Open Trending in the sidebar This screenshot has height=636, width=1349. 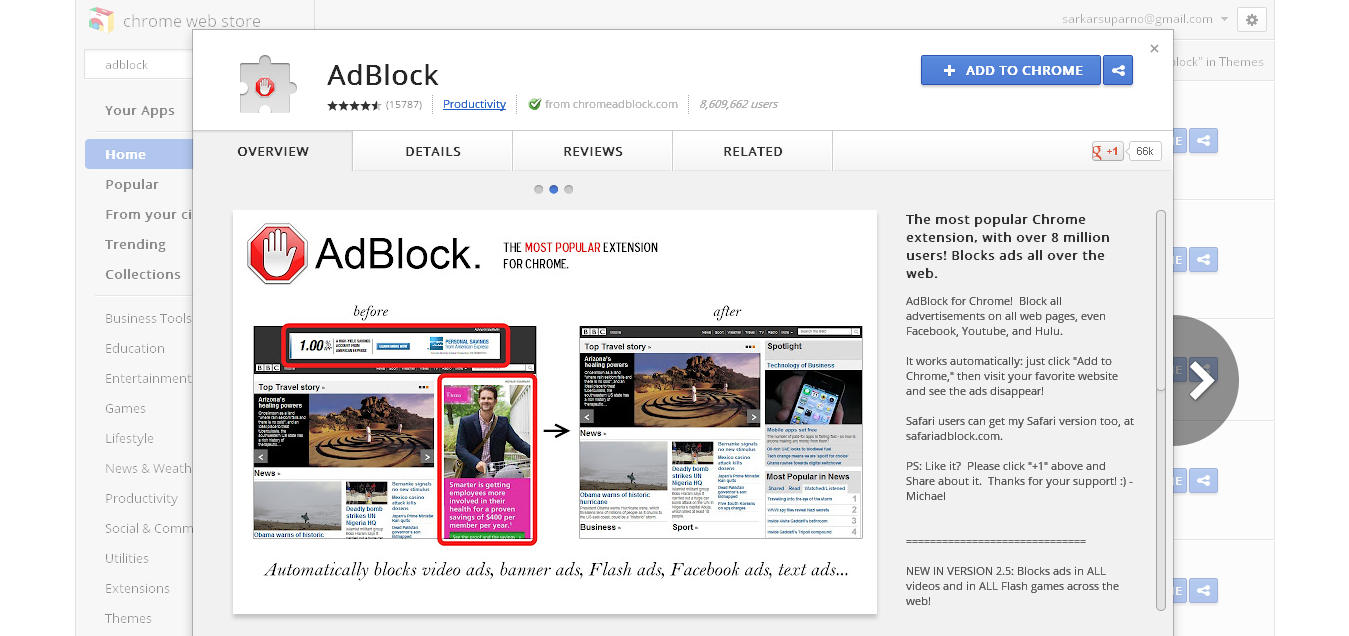click(x=135, y=244)
